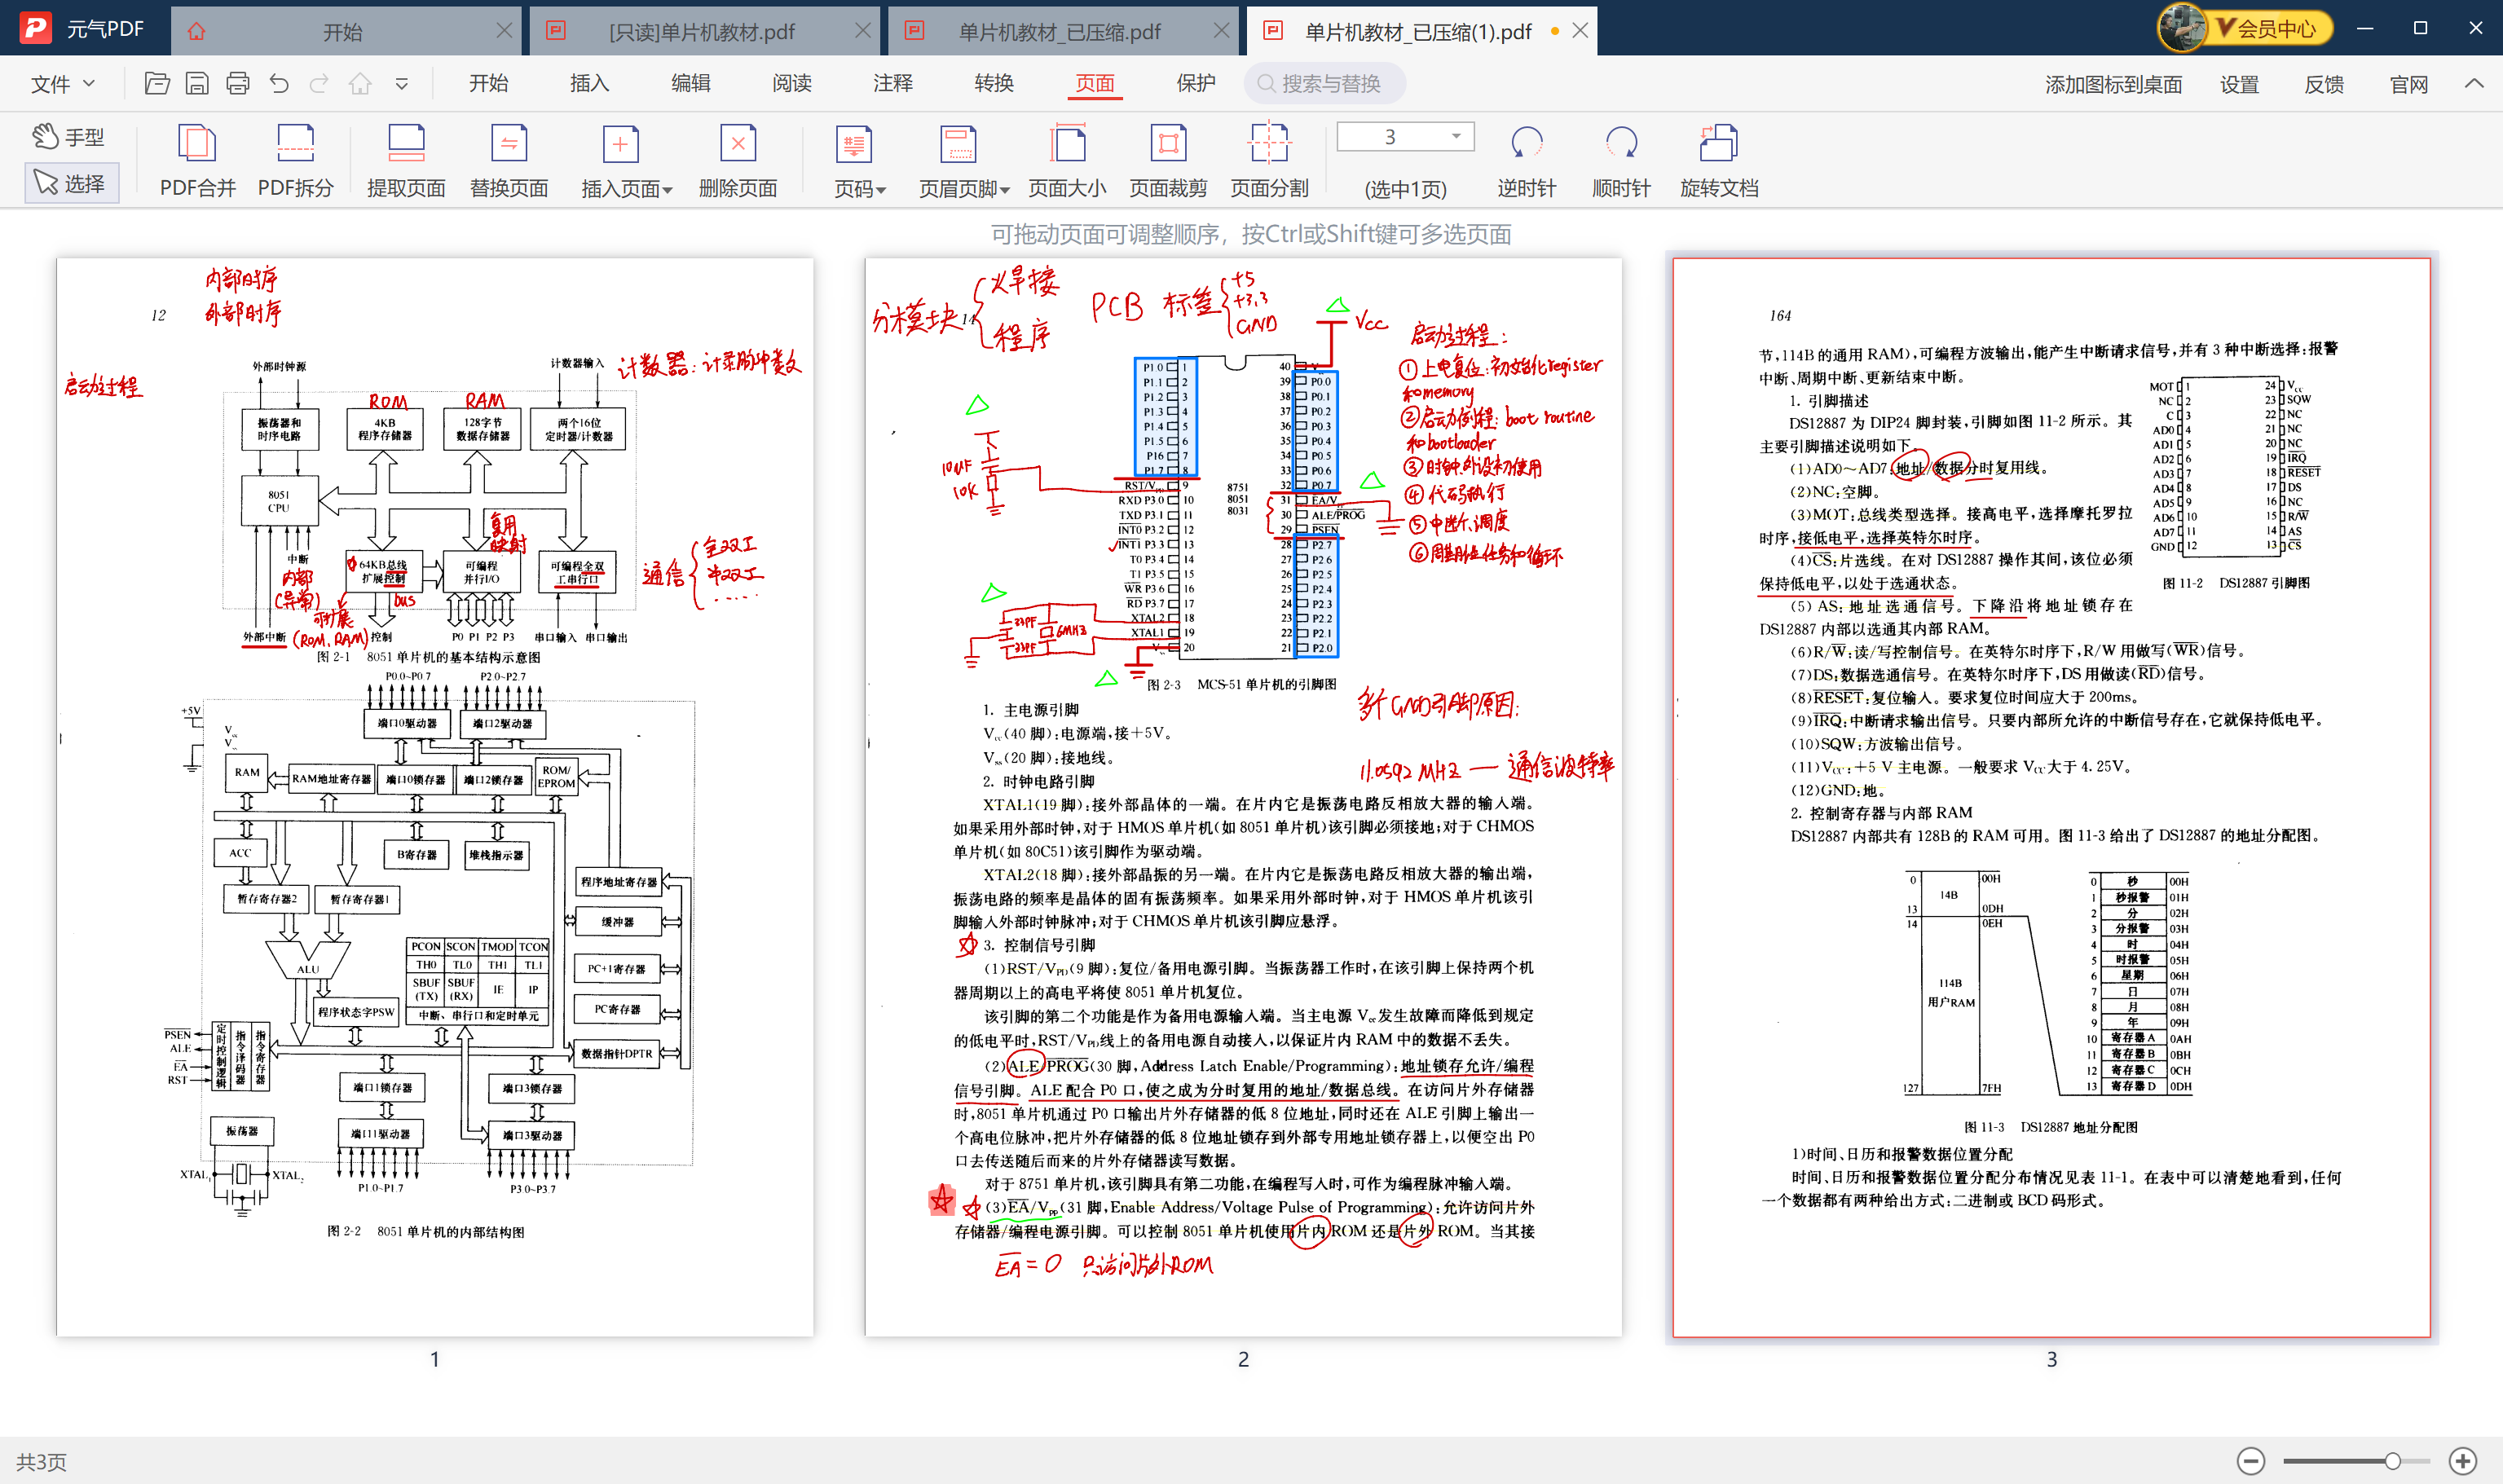Select page 1 thumbnail
This screenshot has width=2503, height=1484.
pyautogui.click(x=435, y=797)
